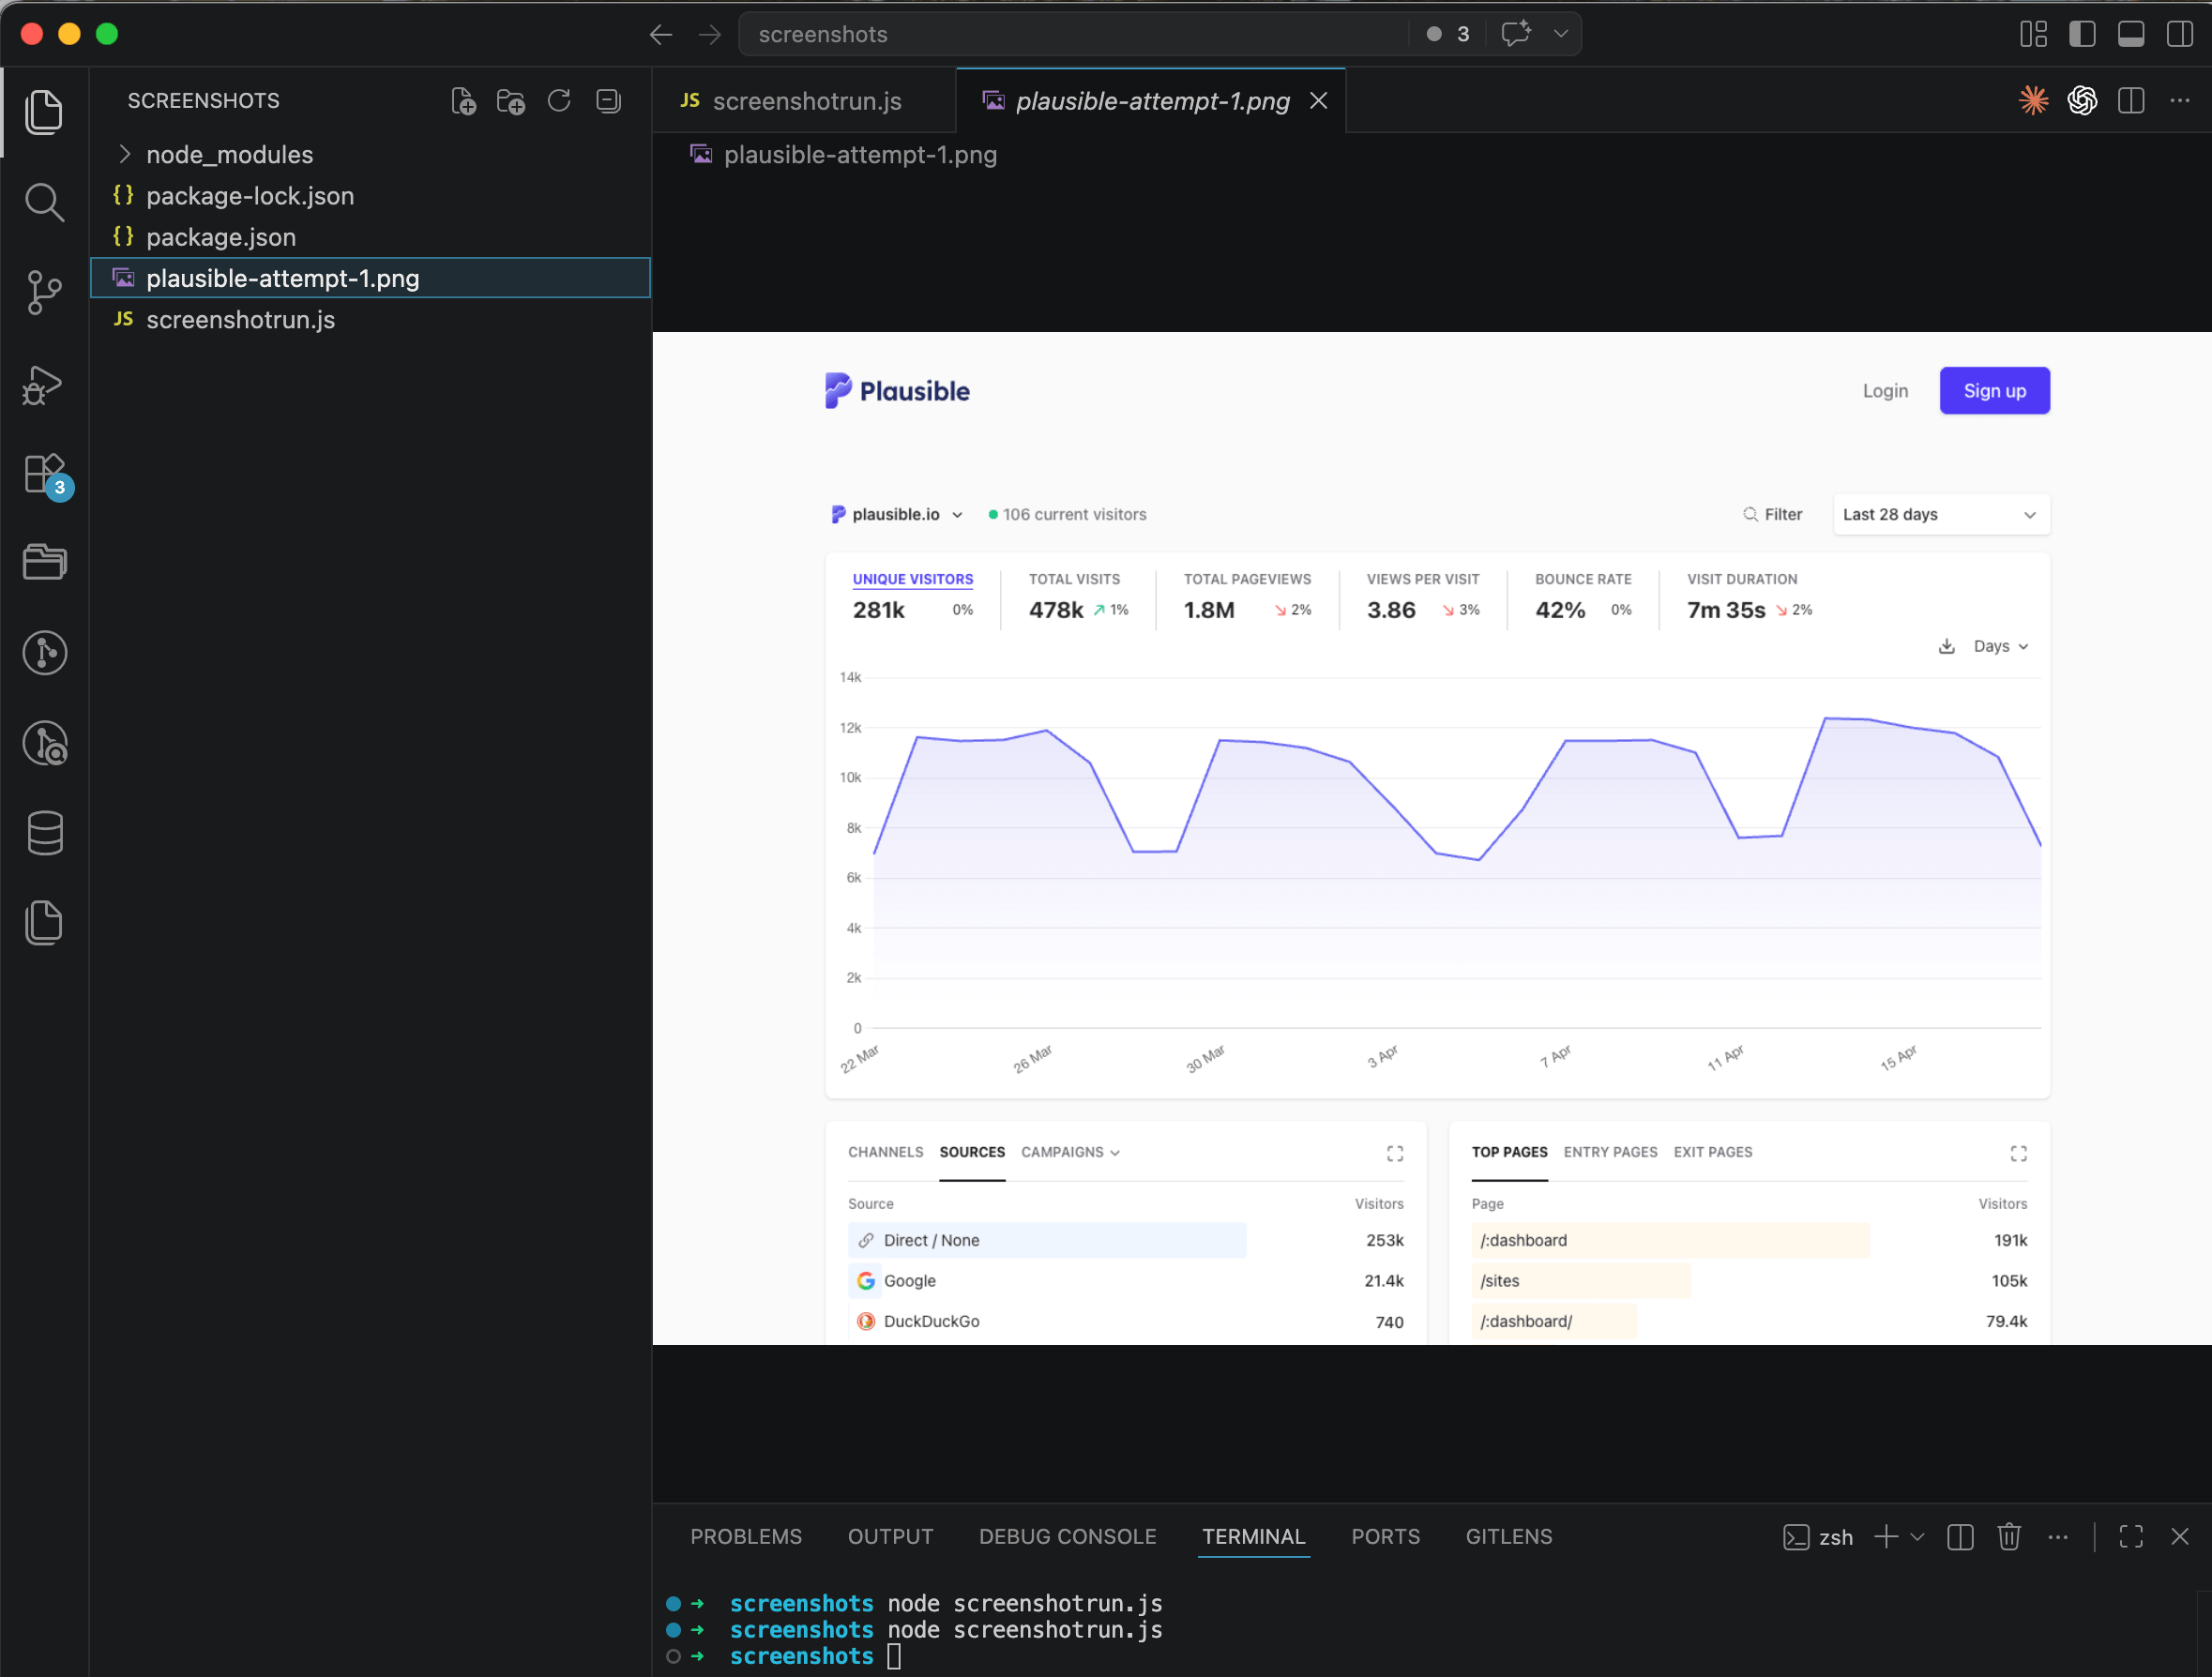Maximize the terminal panel size
The width and height of the screenshot is (2212, 1677).
click(x=2130, y=1537)
